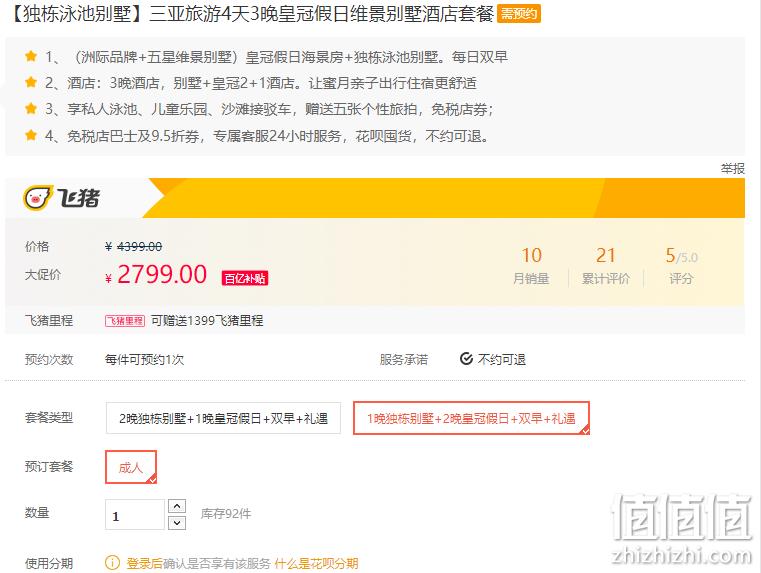Image resolution: width=761 pixels, height=573 pixels.
Task: Click the 需预约 orange badge
Action: pyautogui.click(x=519, y=14)
